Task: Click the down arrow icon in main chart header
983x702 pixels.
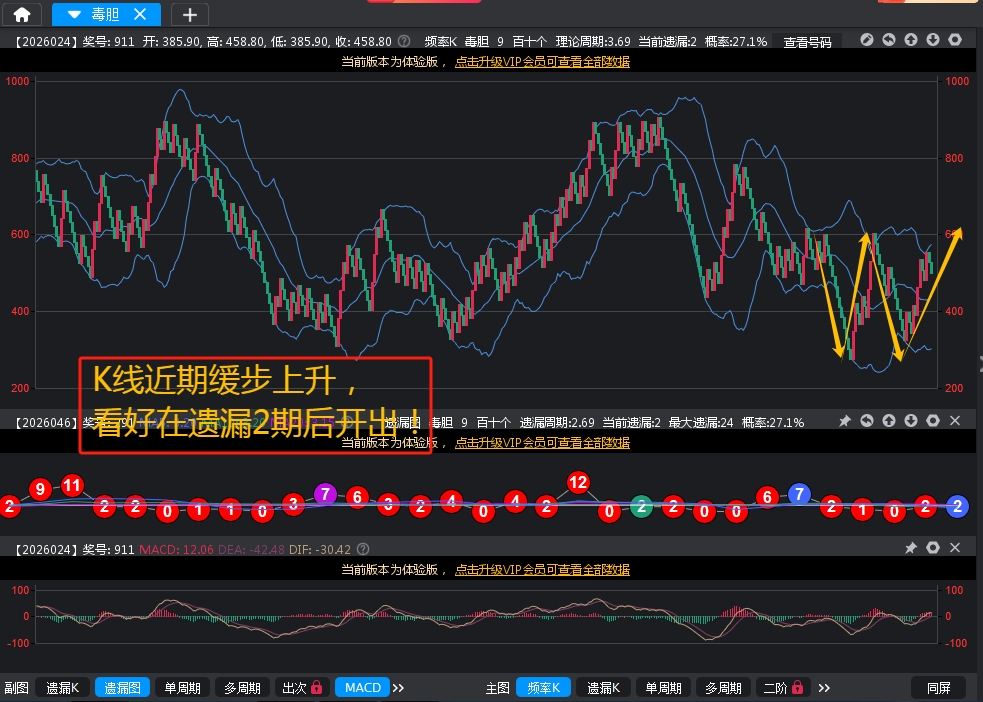Action: point(933,40)
